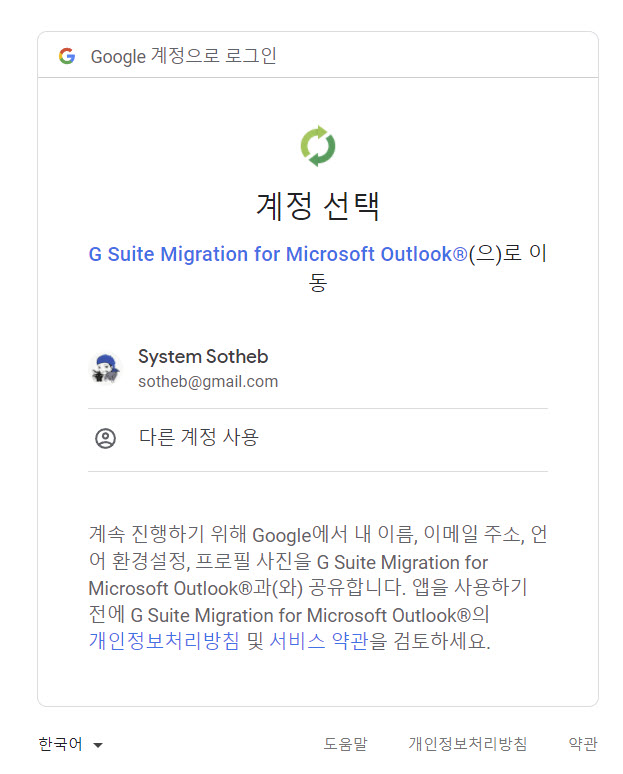This screenshot has height=774, width=623.
Task: Open the footer 개인정보처리방침 link
Action: 467,743
